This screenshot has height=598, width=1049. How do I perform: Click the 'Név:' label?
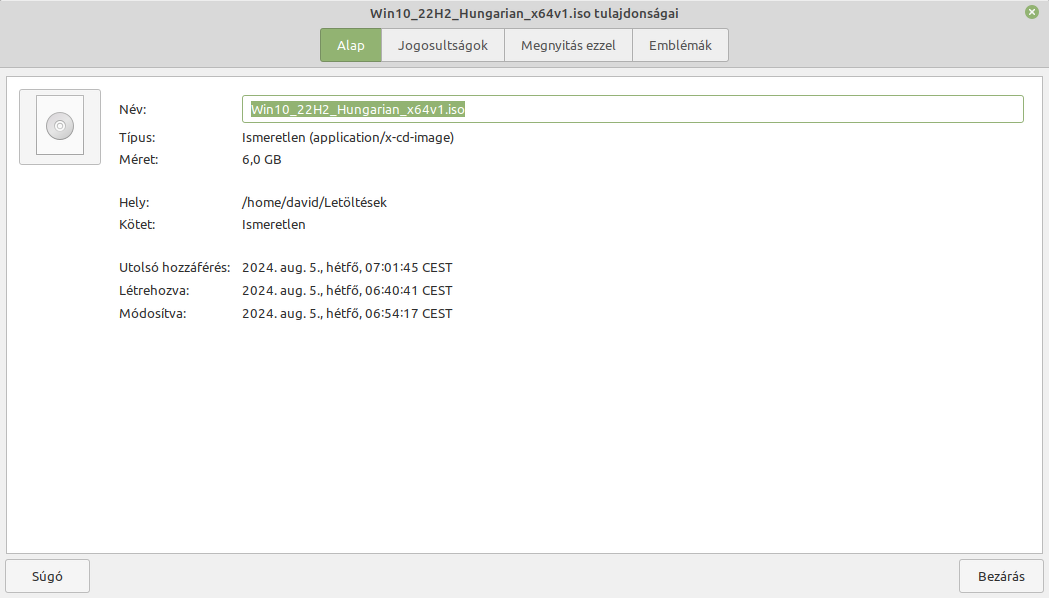point(132,110)
